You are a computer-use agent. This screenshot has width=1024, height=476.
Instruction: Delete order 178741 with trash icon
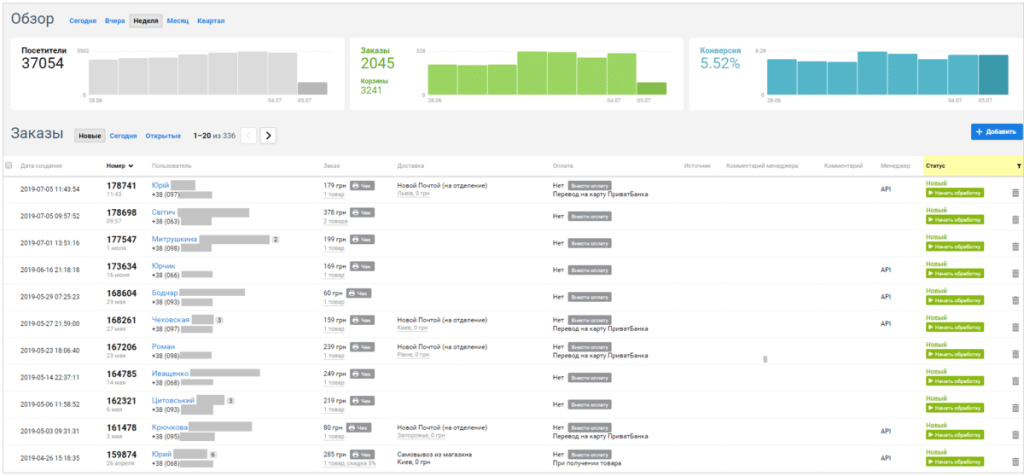pos(1016,193)
